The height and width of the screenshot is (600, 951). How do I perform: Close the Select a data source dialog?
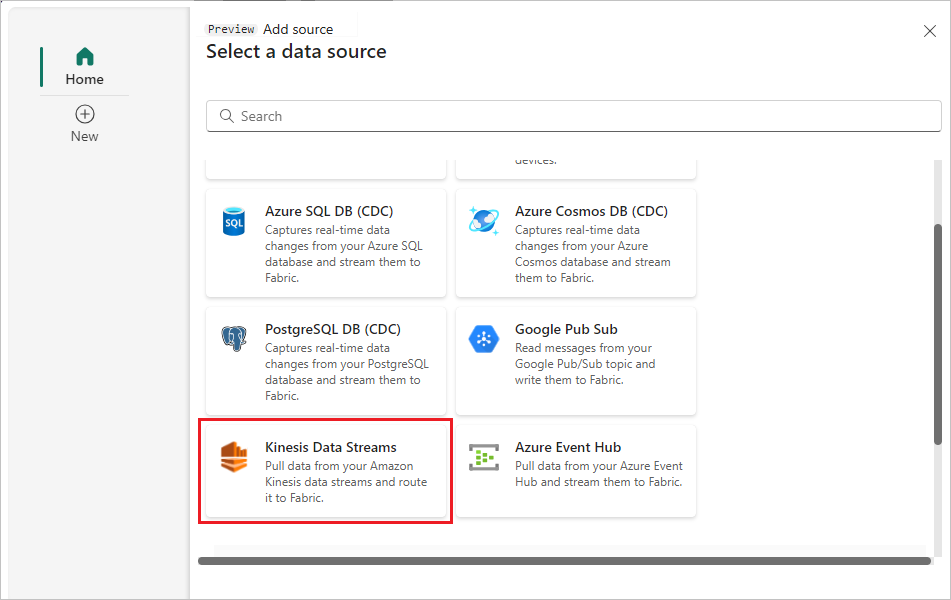(929, 31)
